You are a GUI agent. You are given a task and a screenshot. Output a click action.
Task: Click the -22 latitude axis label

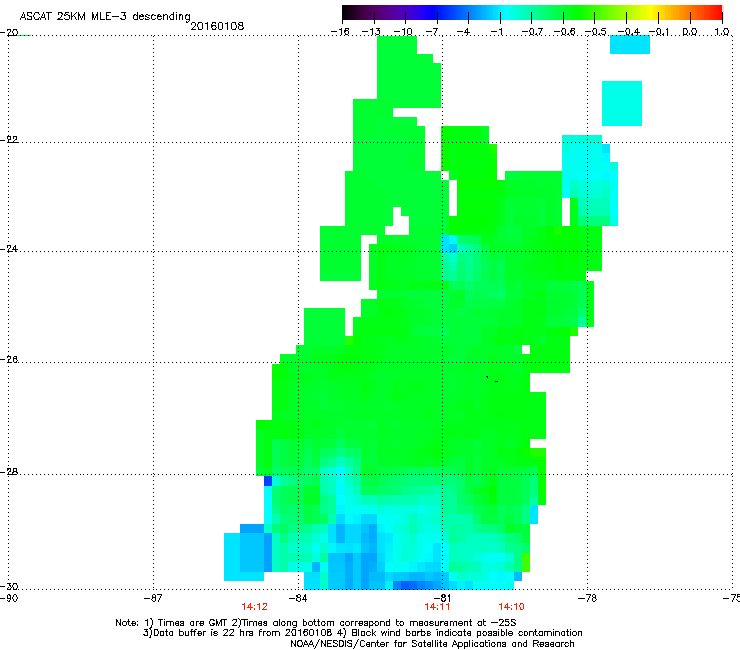click(9, 140)
